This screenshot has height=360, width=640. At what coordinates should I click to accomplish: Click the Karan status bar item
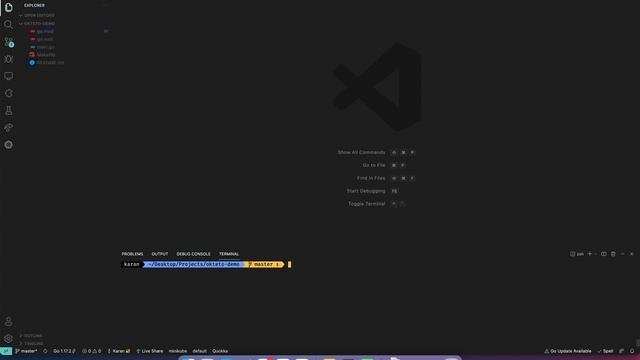[119, 351]
